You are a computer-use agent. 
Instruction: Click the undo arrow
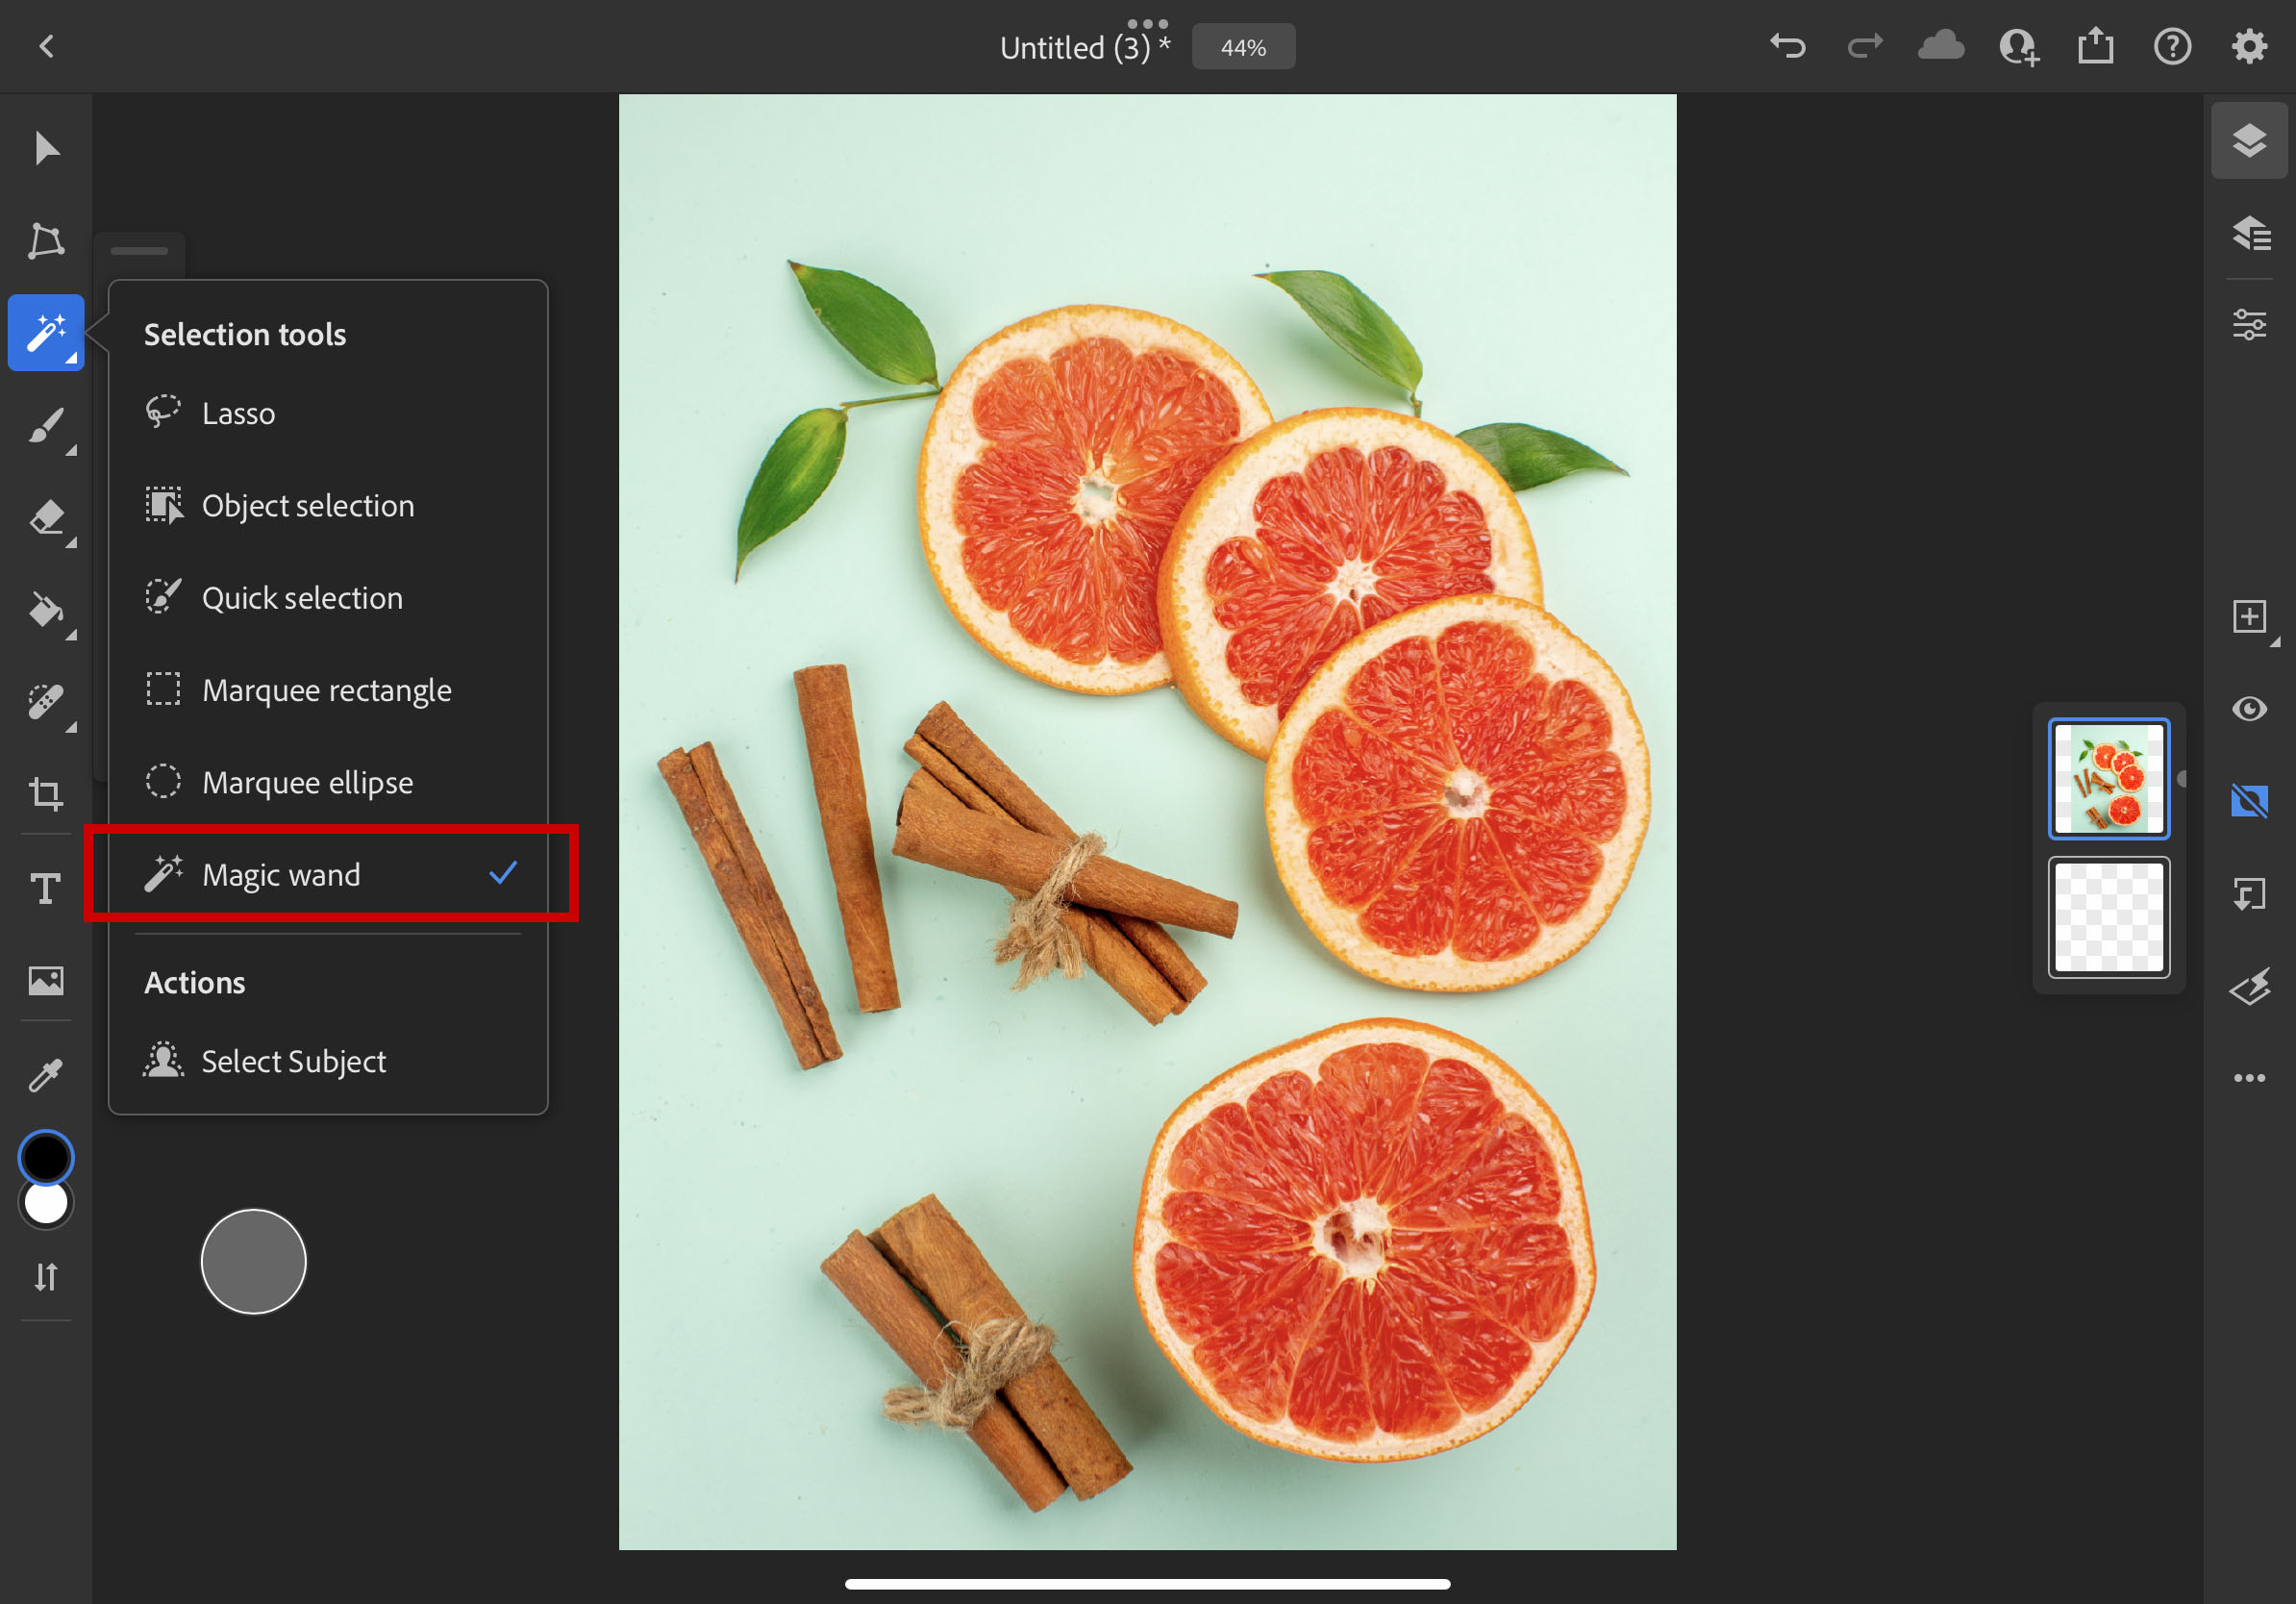click(x=1788, y=46)
